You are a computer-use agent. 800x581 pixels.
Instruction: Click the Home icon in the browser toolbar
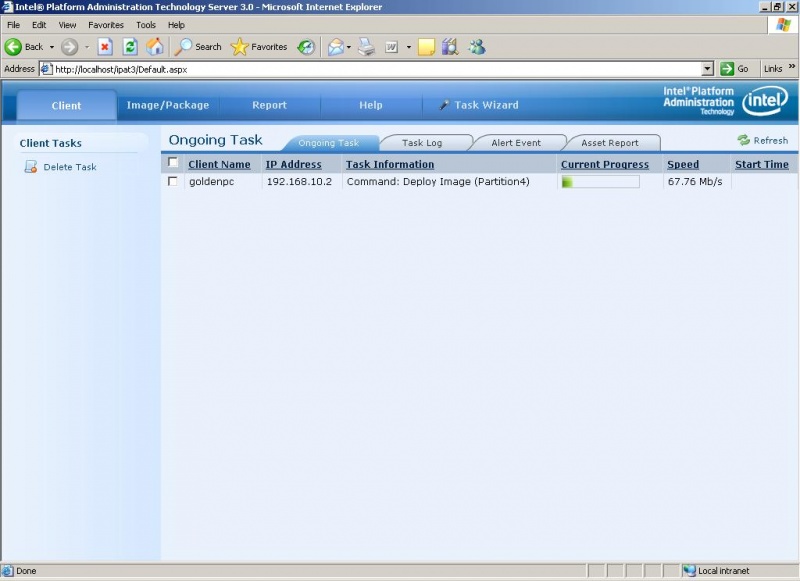[x=155, y=46]
